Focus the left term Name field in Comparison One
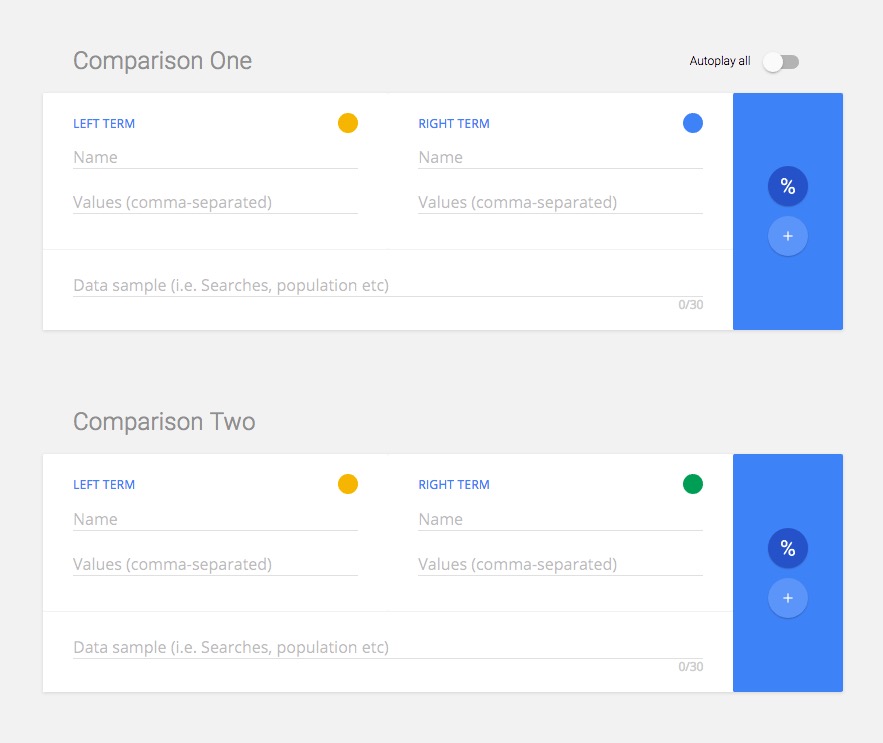This screenshot has width=883, height=743. tap(215, 158)
